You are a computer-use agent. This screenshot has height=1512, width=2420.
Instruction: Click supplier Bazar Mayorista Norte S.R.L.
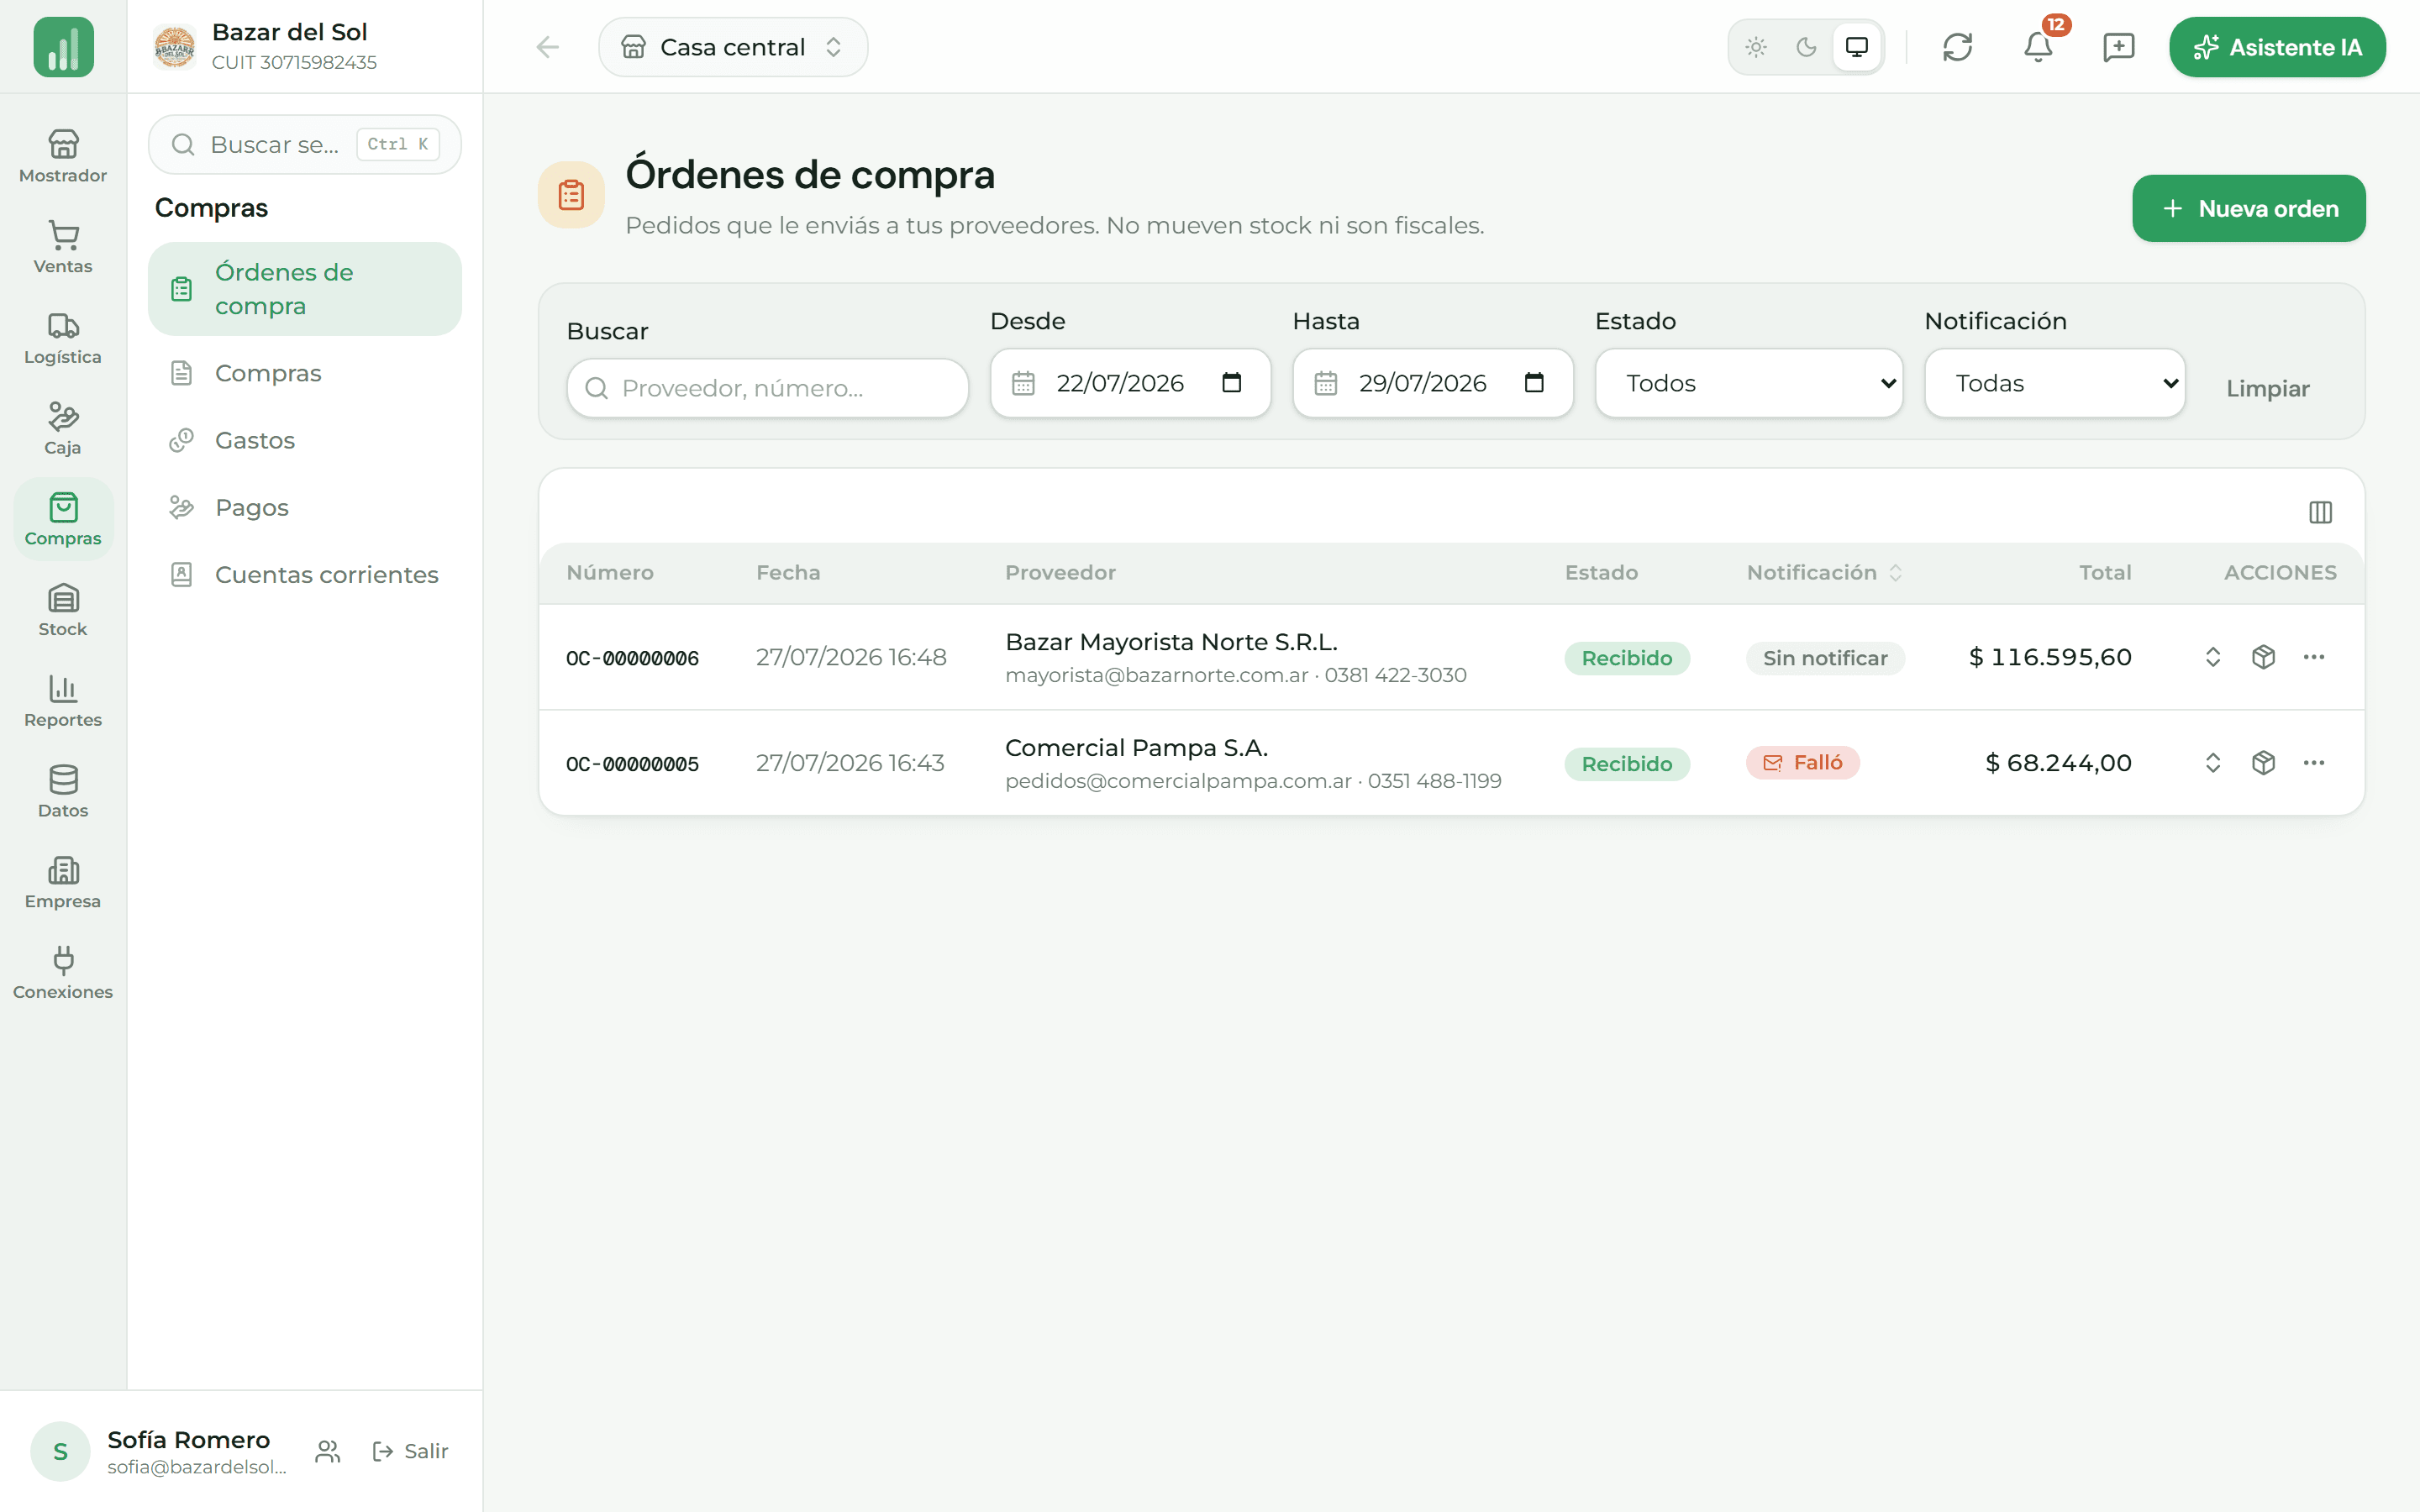click(1171, 642)
